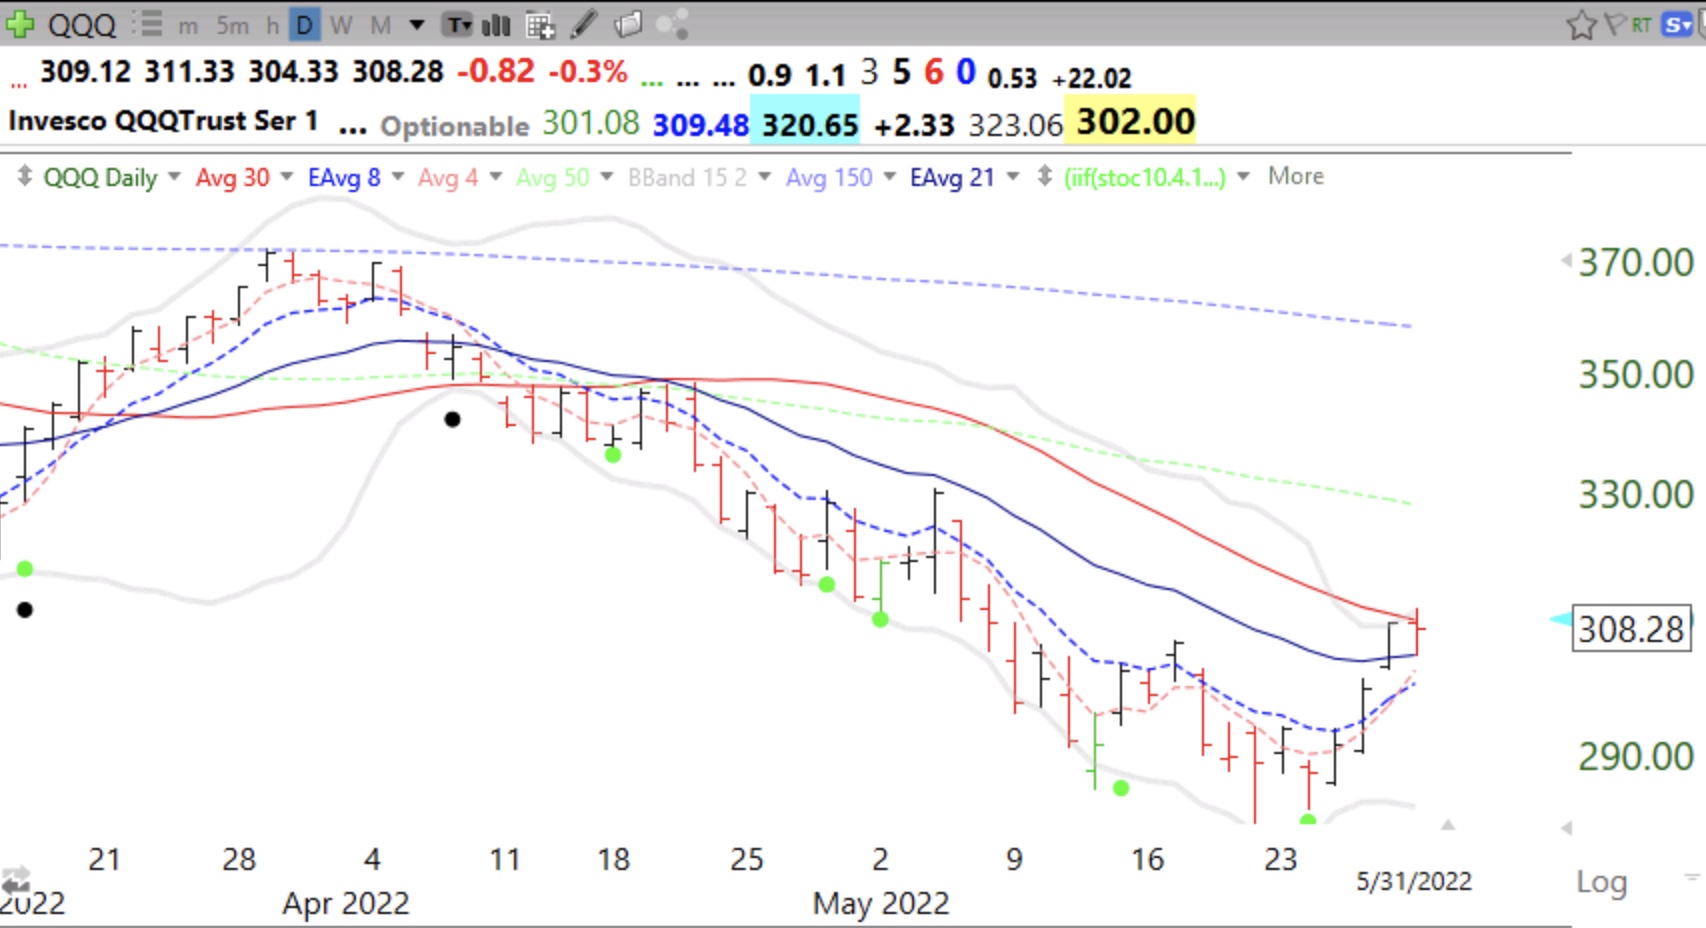Click the small arrow beside 370.00 on price axis
This screenshot has height=928, width=1706.
1566,261
